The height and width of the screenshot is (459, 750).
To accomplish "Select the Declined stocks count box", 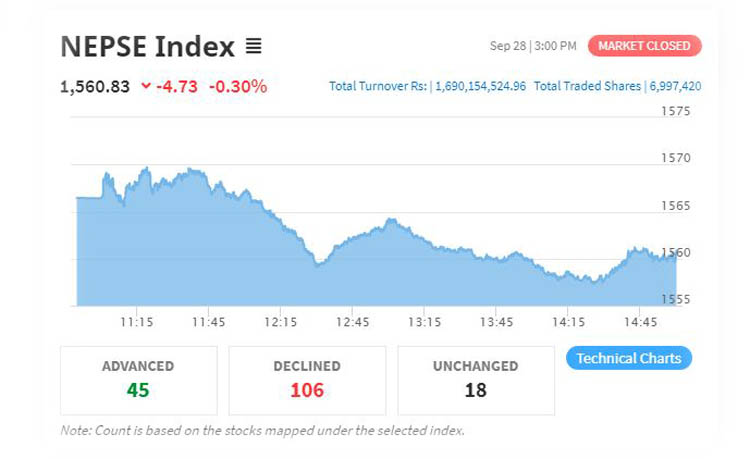I will (x=307, y=380).
